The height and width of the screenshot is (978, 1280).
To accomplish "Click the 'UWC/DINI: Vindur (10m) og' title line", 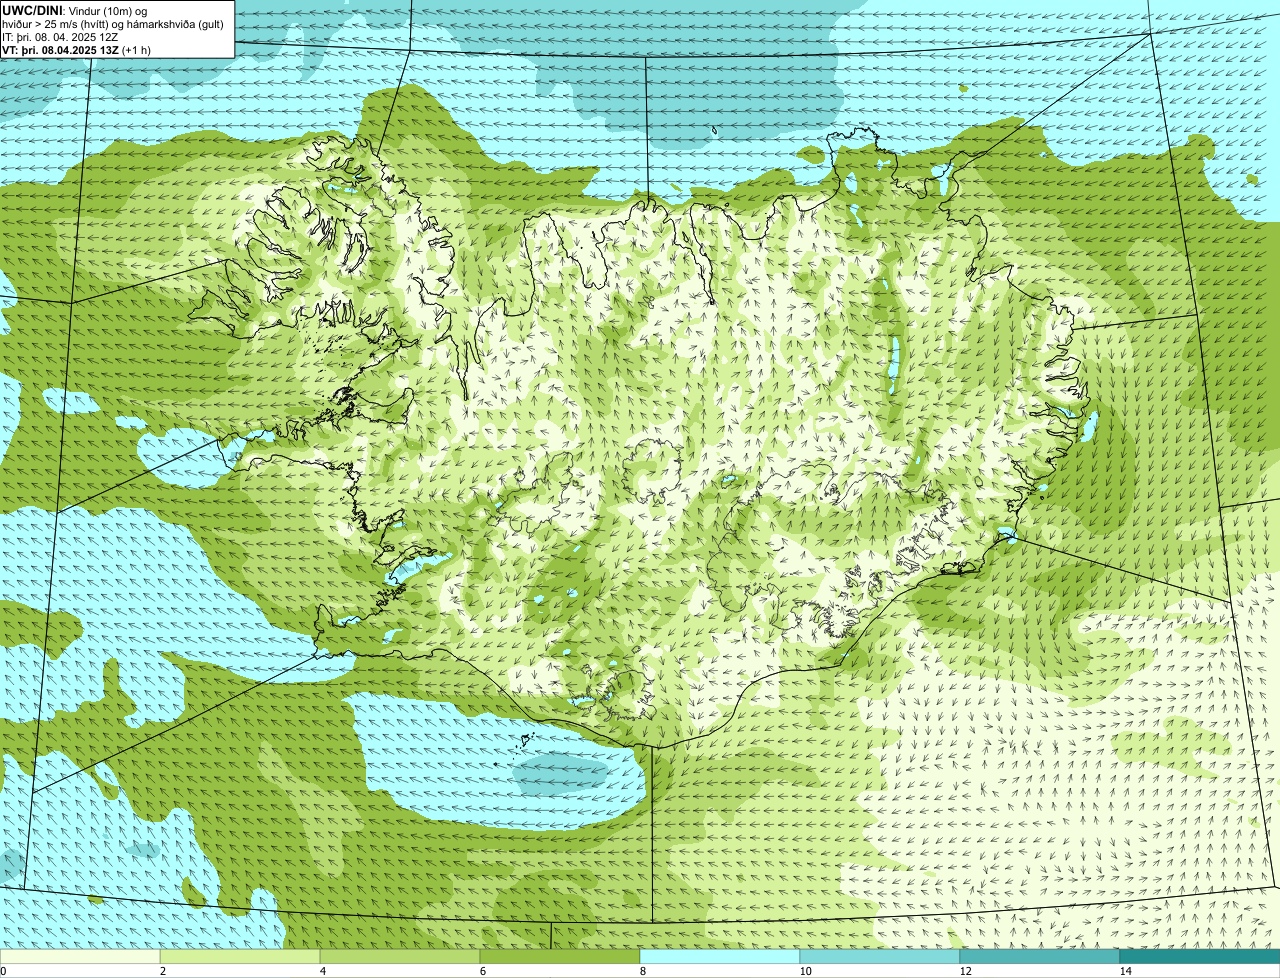I will click(75, 11).
